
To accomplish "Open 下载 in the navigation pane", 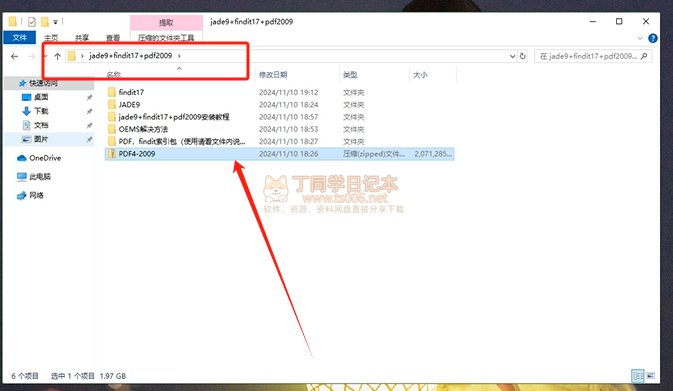I will [41, 111].
